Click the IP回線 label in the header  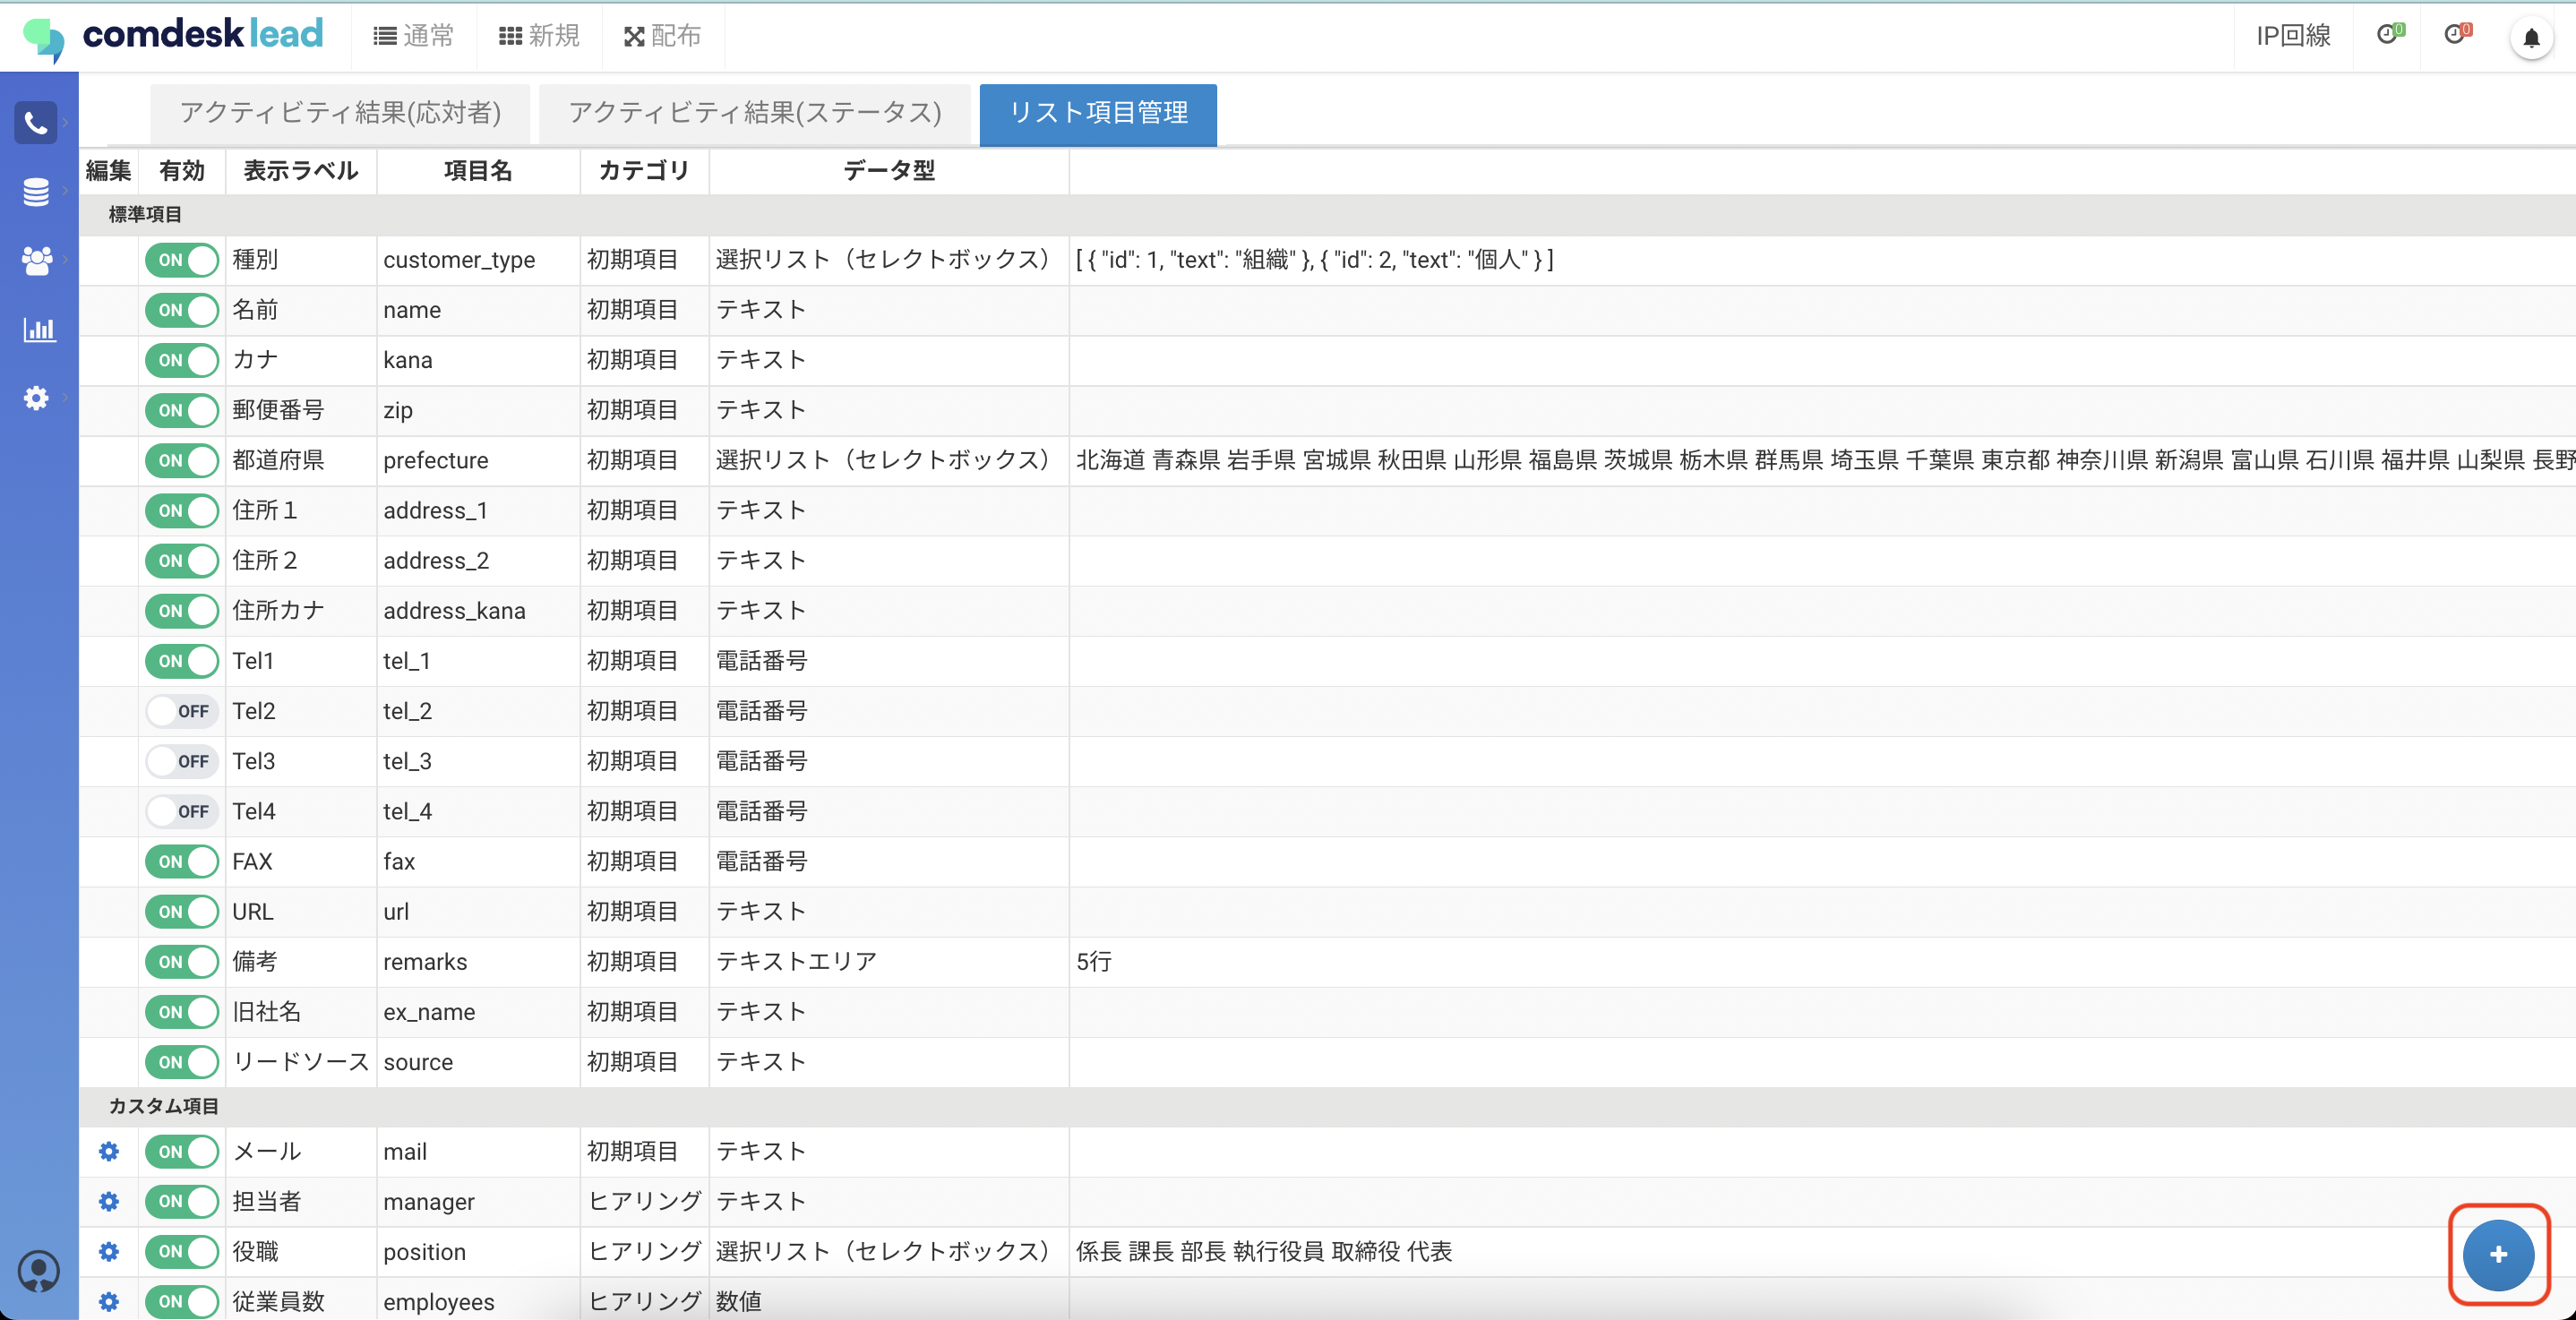(x=2293, y=36)
